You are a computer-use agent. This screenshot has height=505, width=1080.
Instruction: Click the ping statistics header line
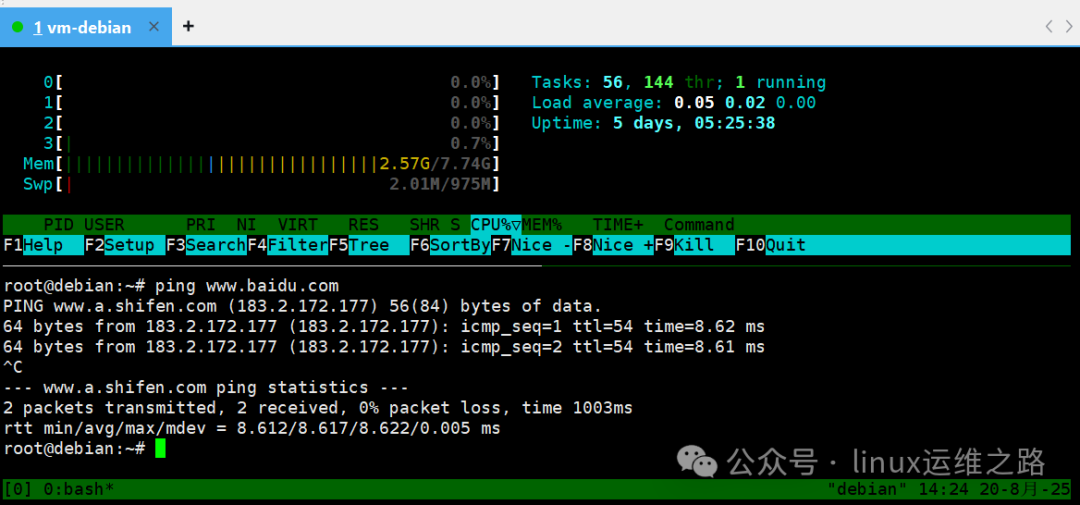(x=206, y=388)
